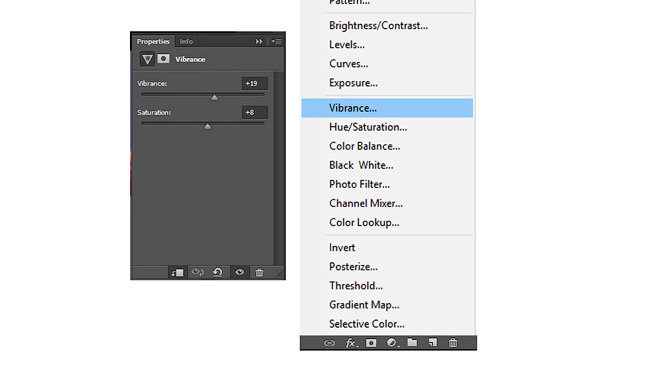Click the Vibrance slider handle

pyautogui.click(x=214, y=97)
